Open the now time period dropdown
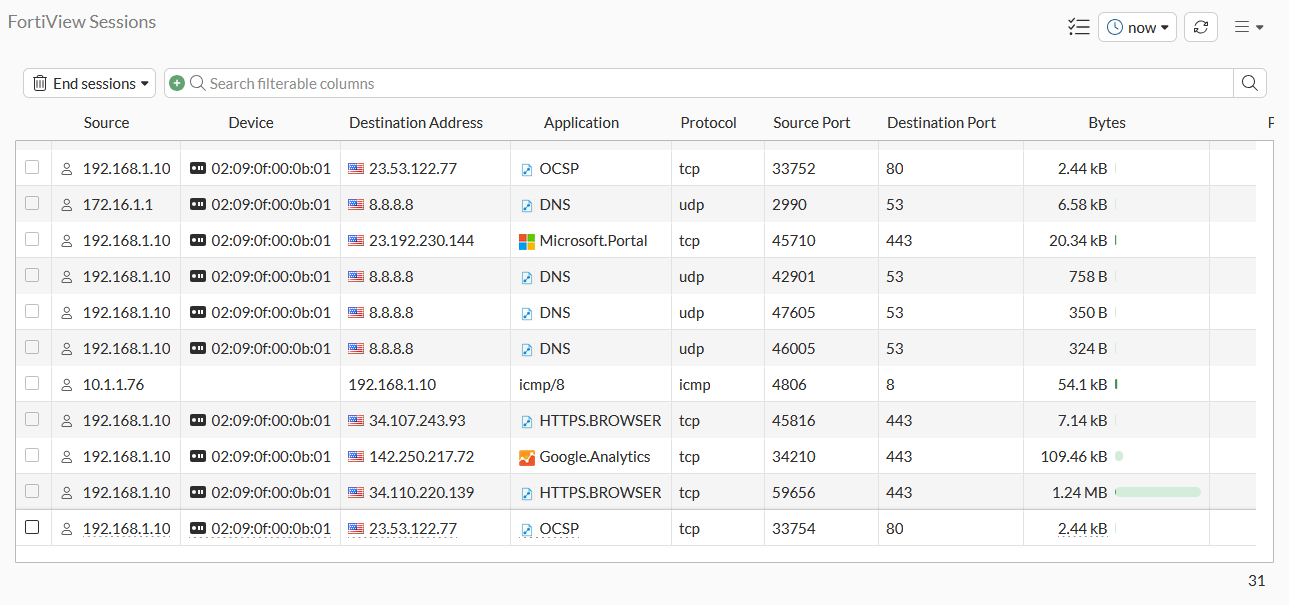This screenshot has width=1289, height=605. point(1137,27)
